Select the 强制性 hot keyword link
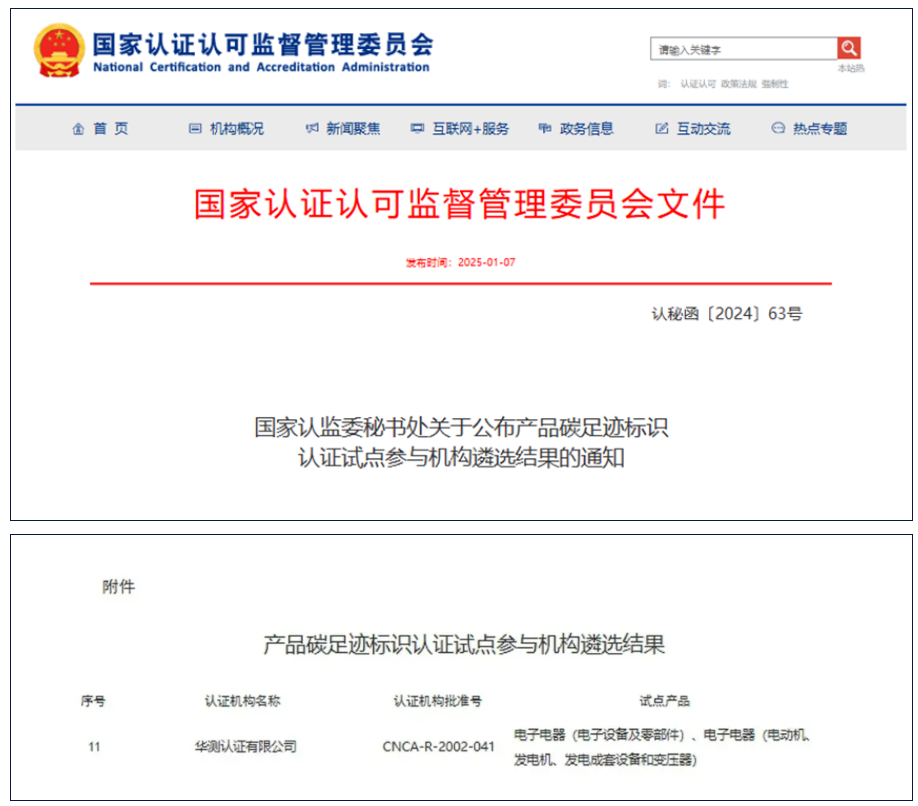Viewport: 918px width, 806px height. (x=774, y=84)
